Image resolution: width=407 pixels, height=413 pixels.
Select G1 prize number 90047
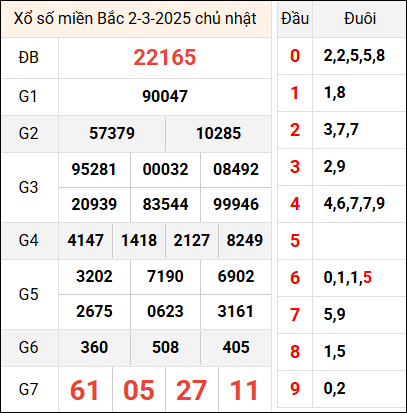pyautogui.click(x=165, y=97)
